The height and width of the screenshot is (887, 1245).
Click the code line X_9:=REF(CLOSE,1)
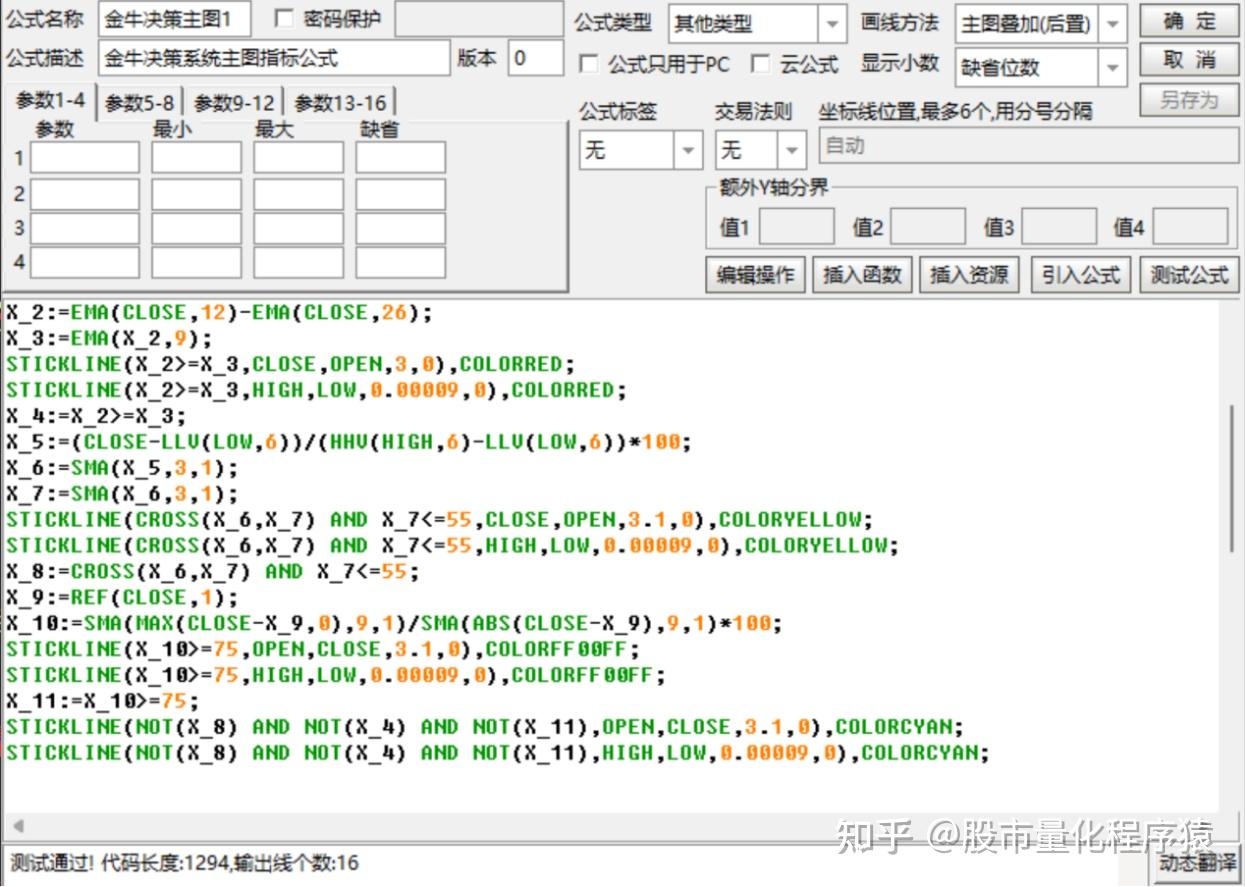[122, 597]
